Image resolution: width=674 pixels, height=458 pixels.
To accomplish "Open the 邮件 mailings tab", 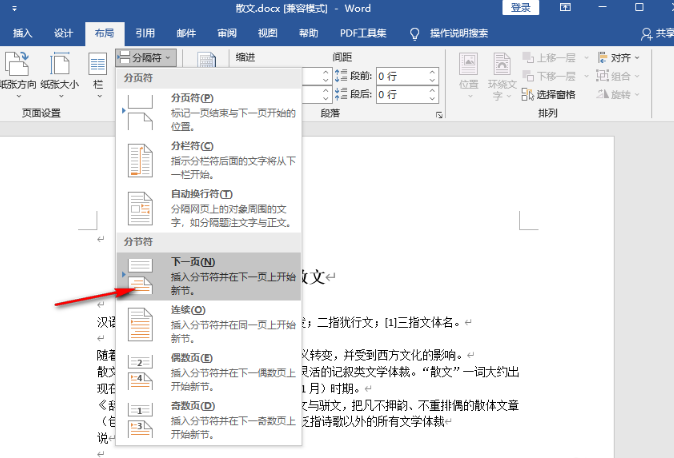I will click(x=186, y=33).
